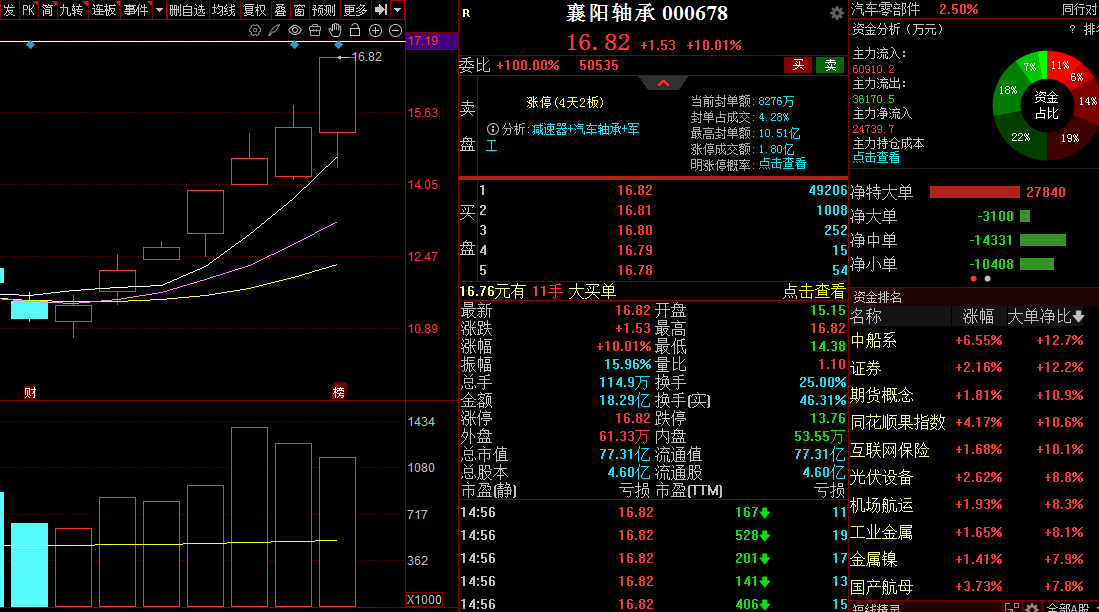Open 证券 row in fund ranking
This screenshot has width=1099, height=612.
pos(974,368)
